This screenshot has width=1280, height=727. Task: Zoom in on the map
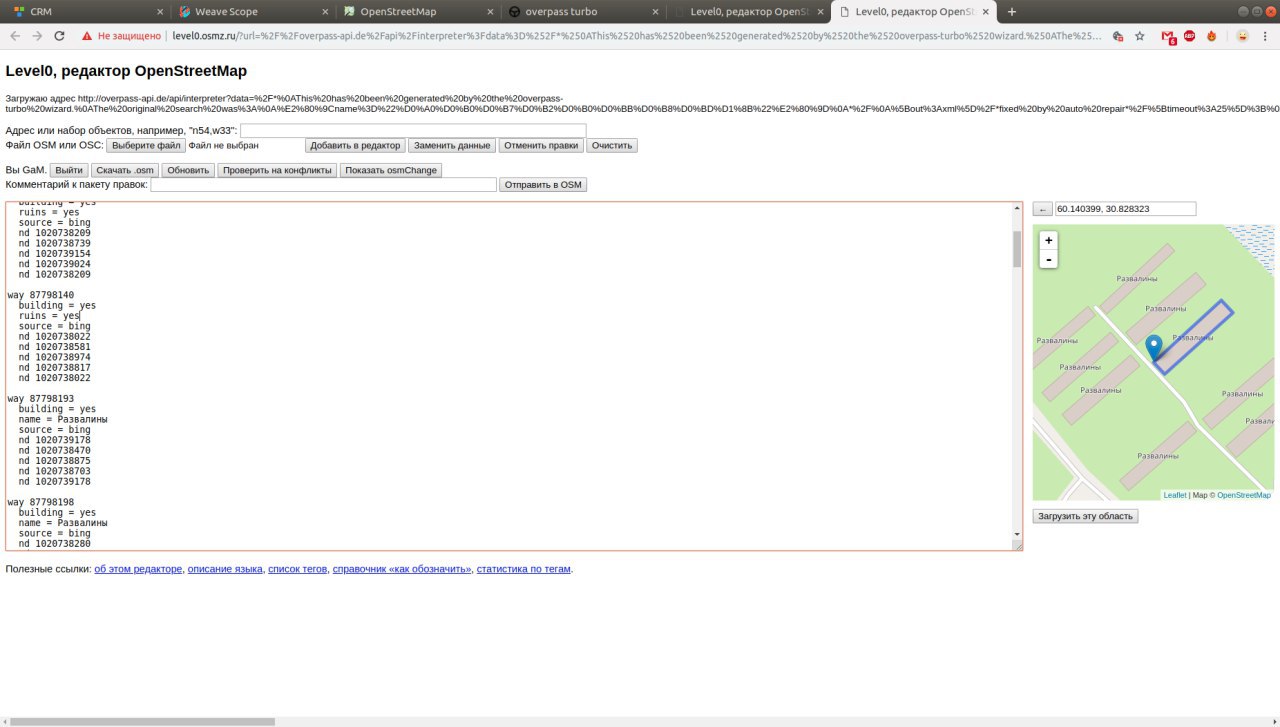pyautogui.click(x=1048, y=240)
